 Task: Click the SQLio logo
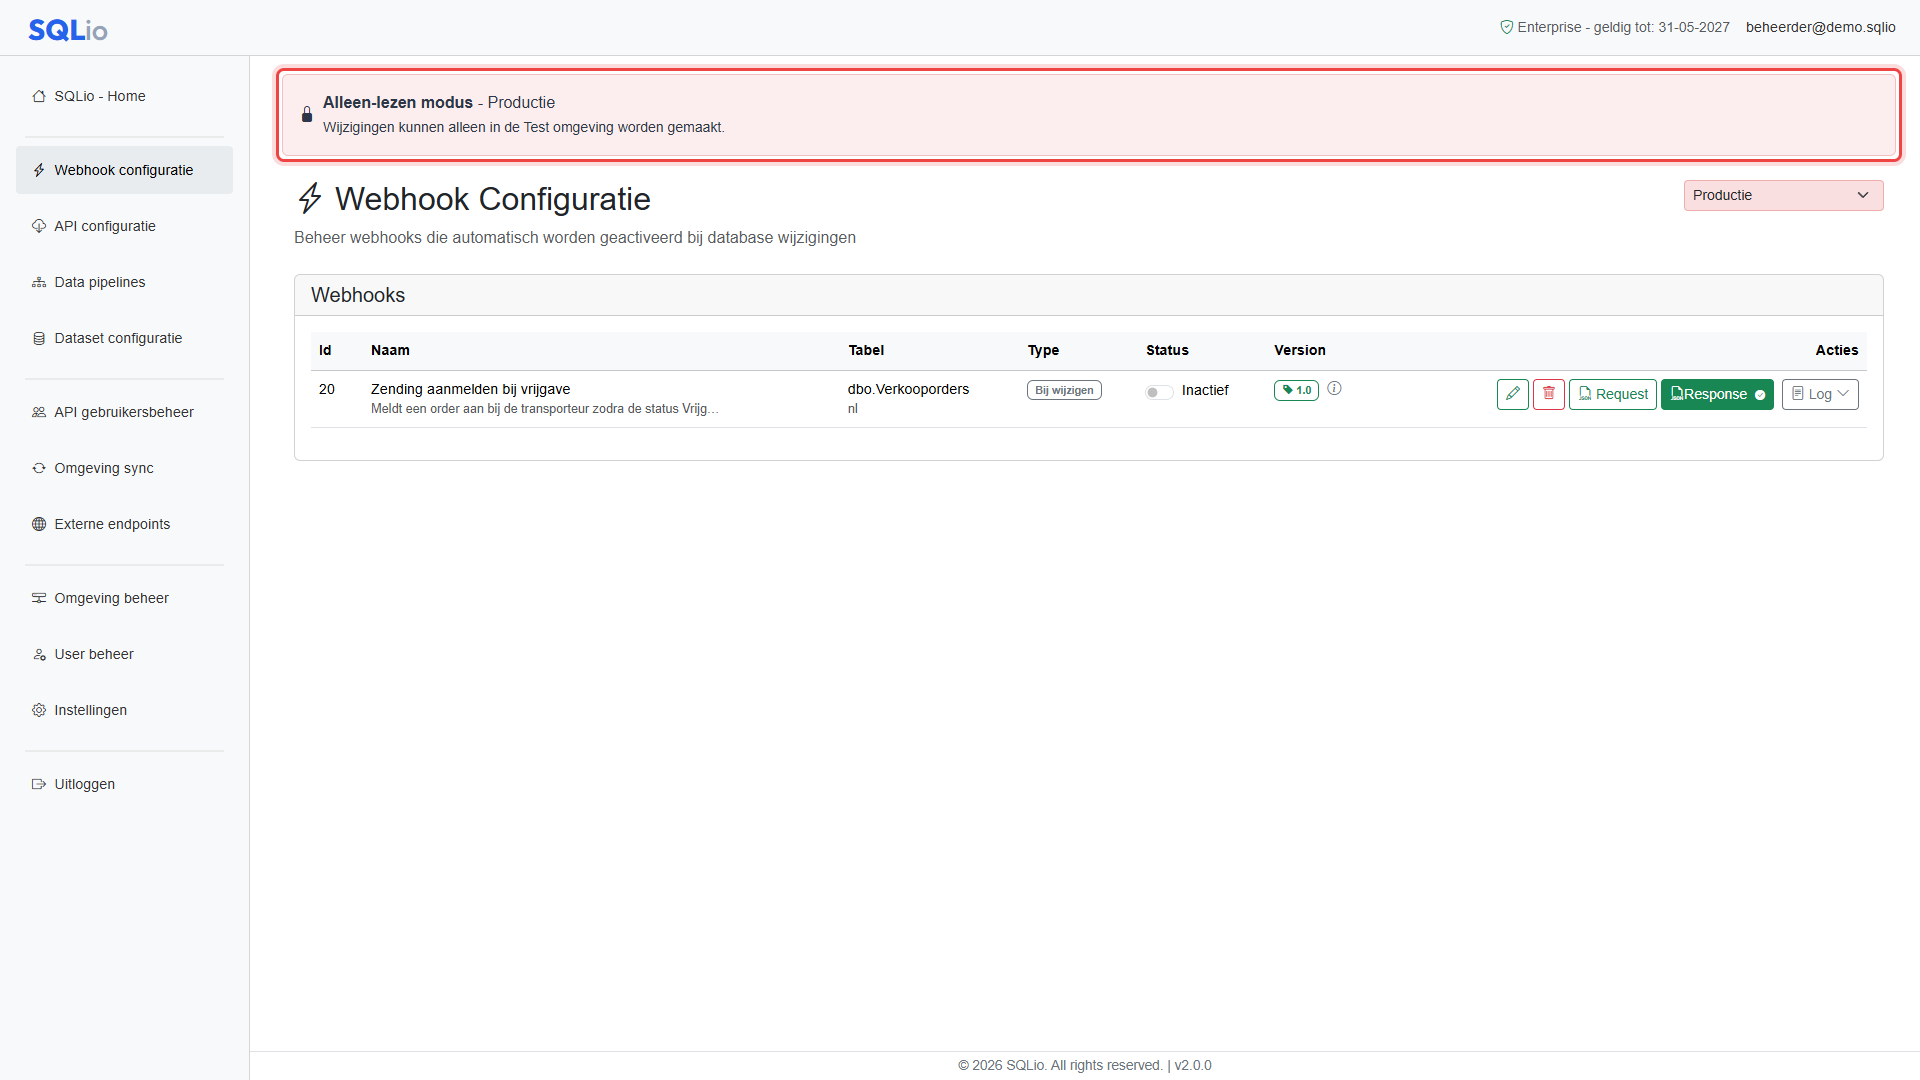click(x=68, y=30)
